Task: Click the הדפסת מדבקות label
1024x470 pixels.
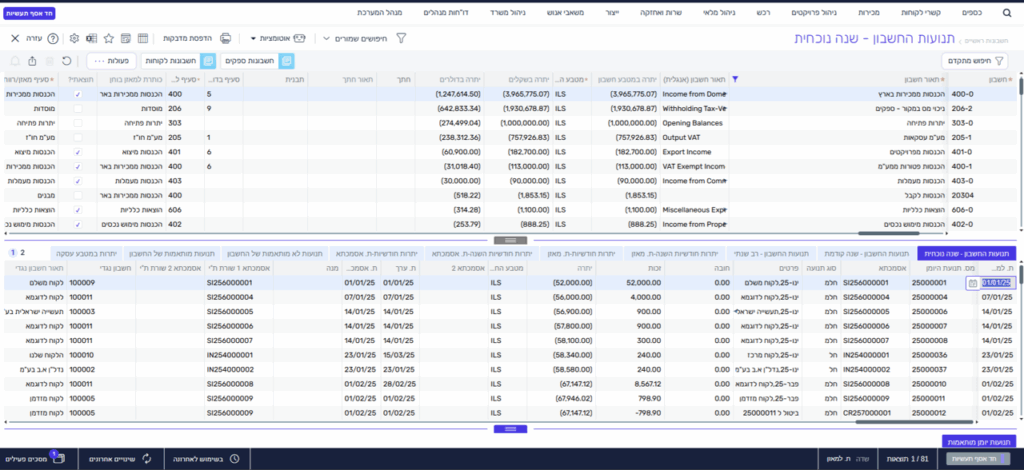Action: (x=187, y=39)
